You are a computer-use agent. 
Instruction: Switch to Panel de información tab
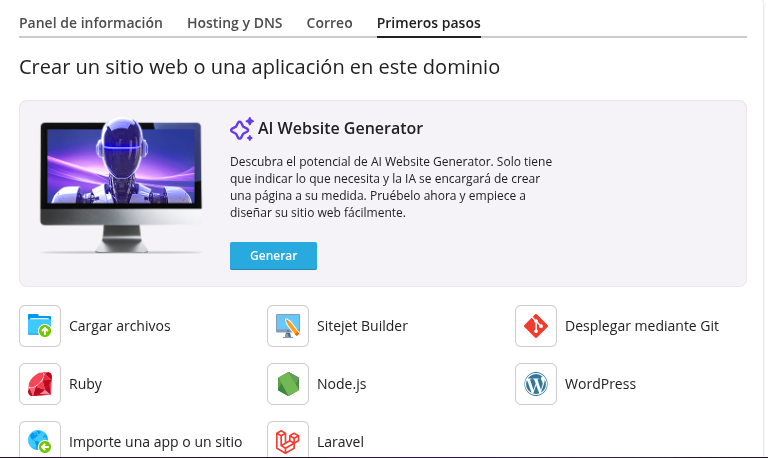click(91, 23)
